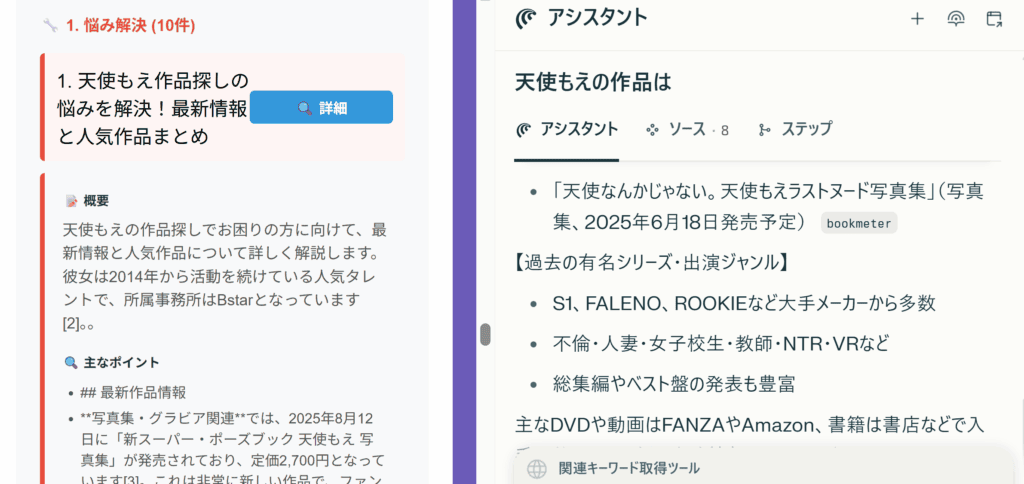Switch to the ソース 8 tab
The height and width of the screenshot is (484, 1024).
point(687,130)
